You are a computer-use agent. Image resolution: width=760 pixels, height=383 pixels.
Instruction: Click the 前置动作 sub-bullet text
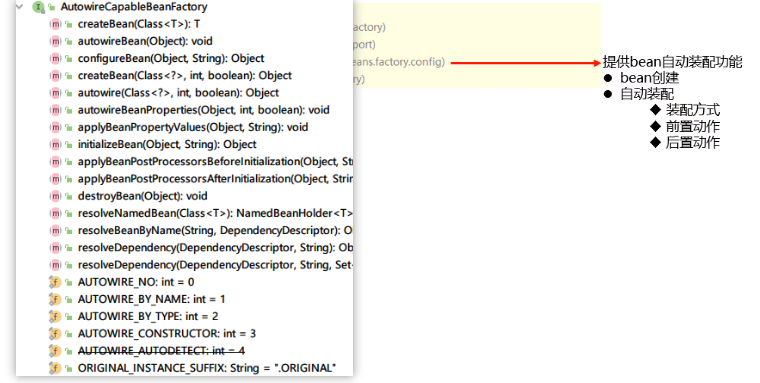click(693, 127)
